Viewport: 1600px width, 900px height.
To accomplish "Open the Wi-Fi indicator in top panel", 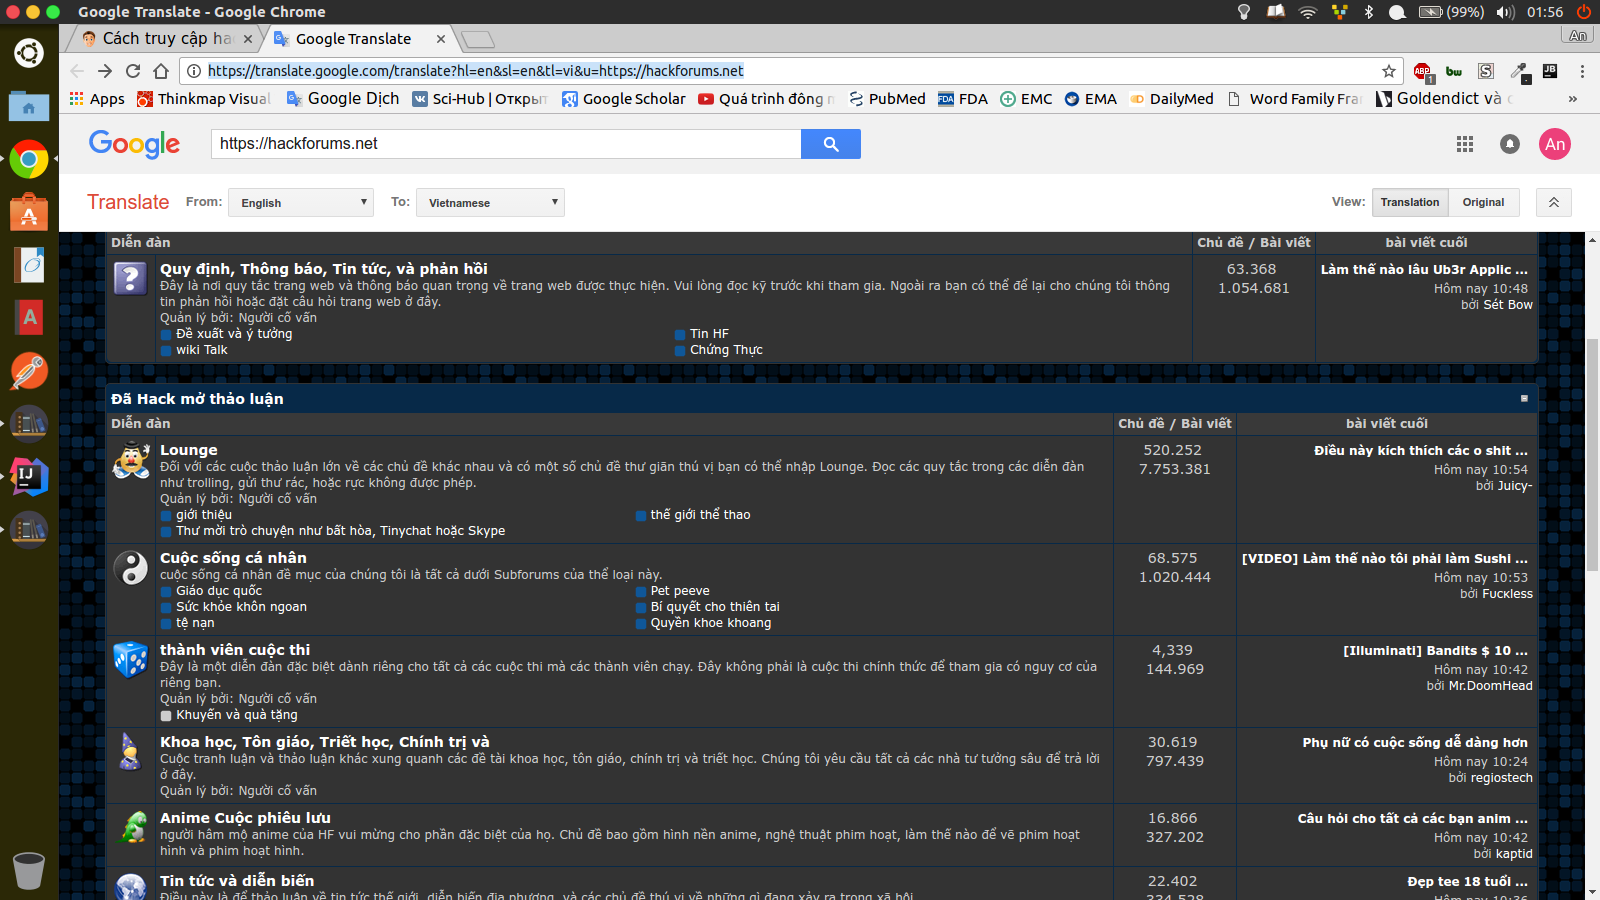I will [x=1308, y=12].
